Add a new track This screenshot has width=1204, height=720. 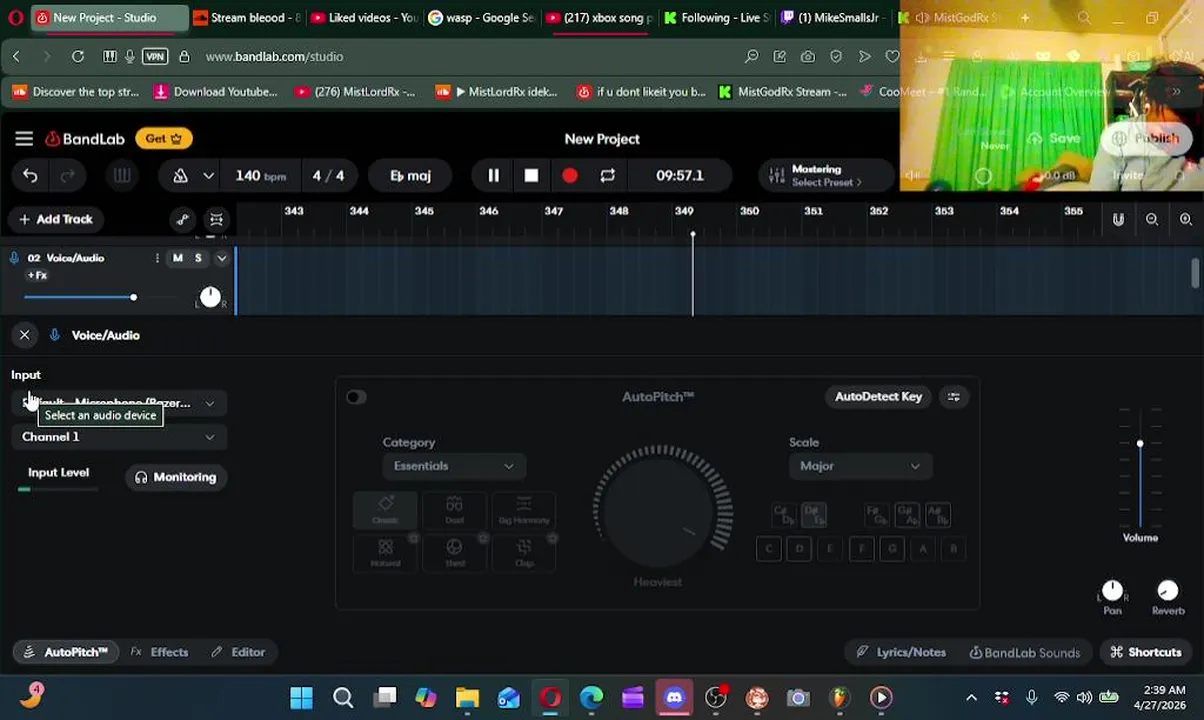pyautogui.click(x=55, y=220)
